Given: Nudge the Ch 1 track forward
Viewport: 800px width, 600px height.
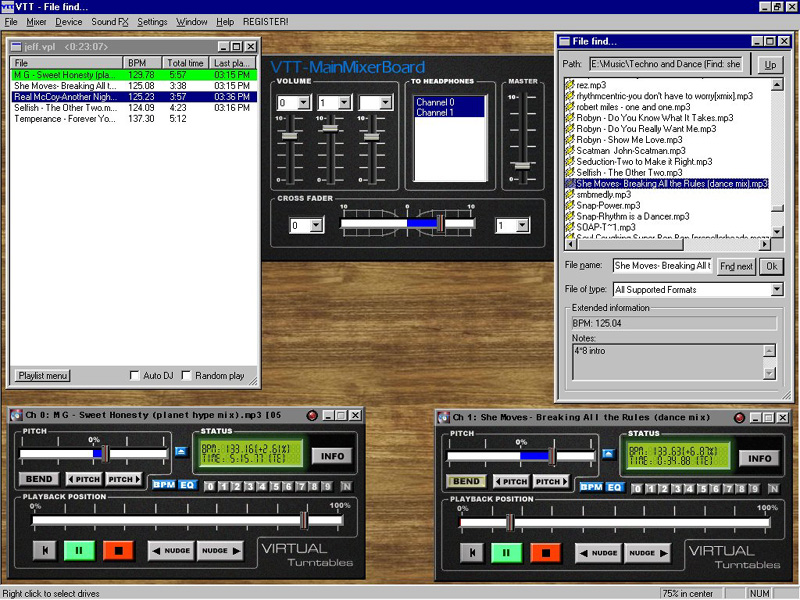Looking at the screenshot, I should (647, 553).
